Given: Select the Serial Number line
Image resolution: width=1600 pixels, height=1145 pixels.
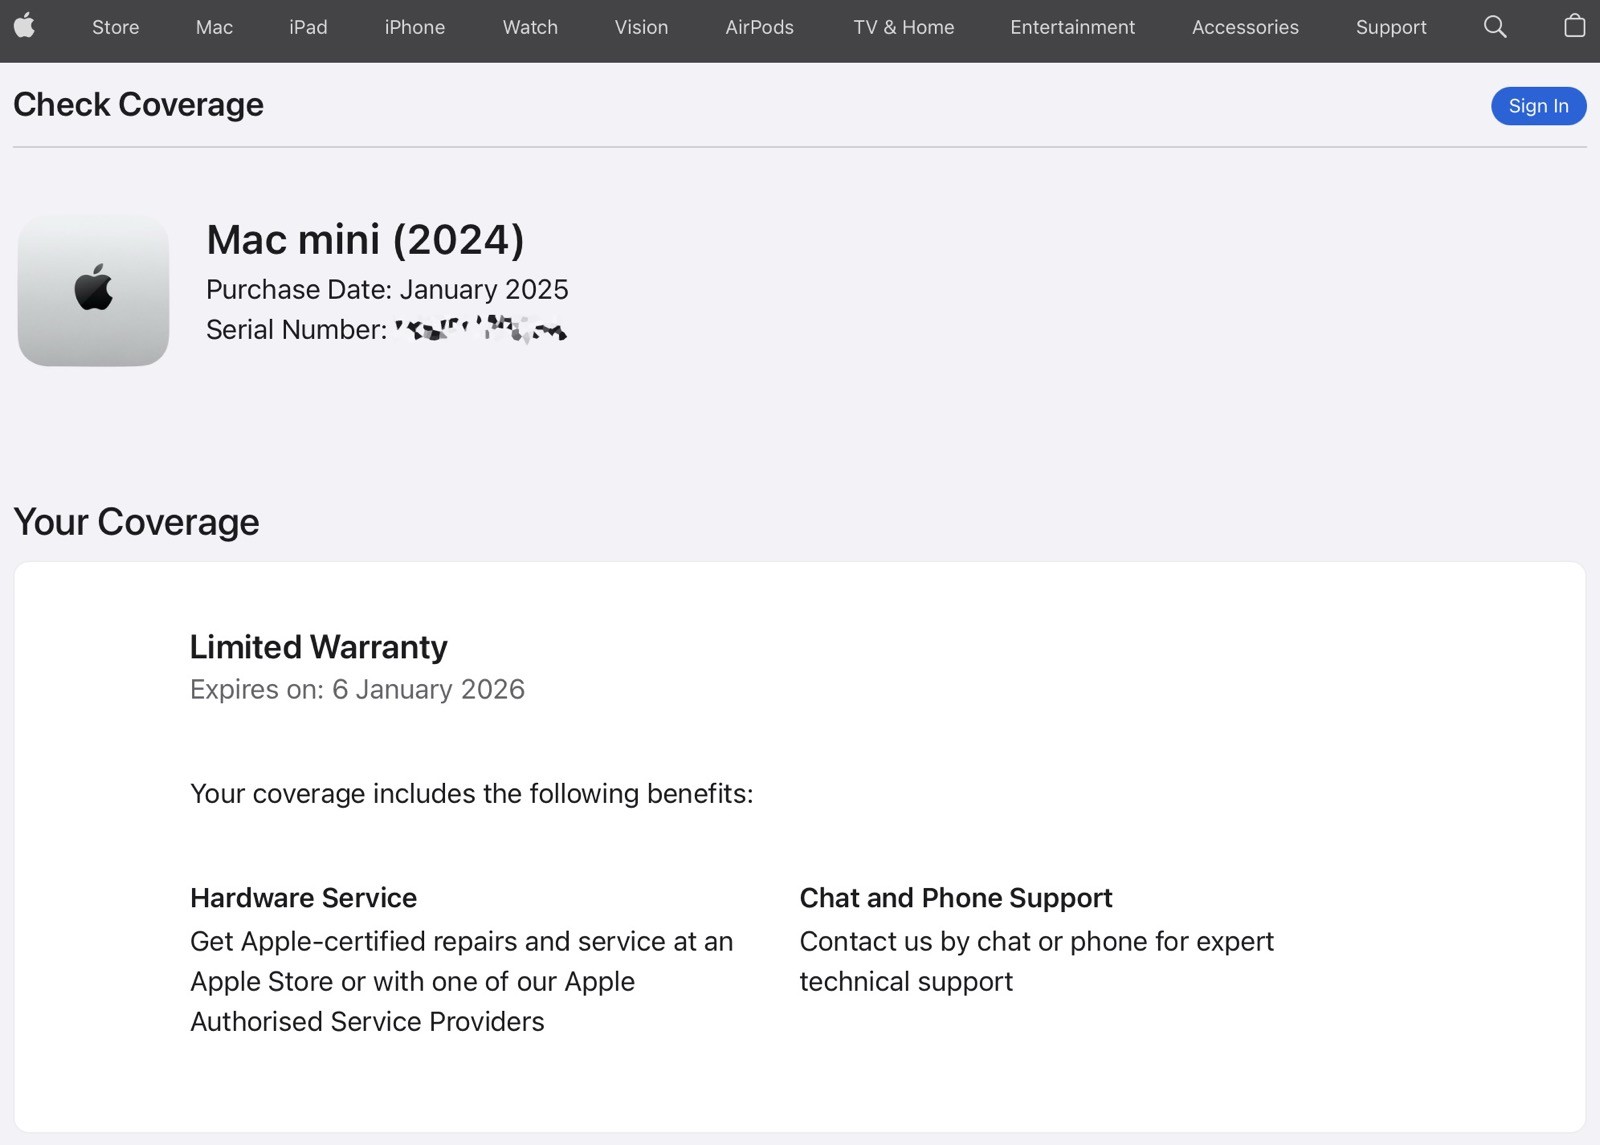Looking at the screenshot, I should click(x=387, y=329).
